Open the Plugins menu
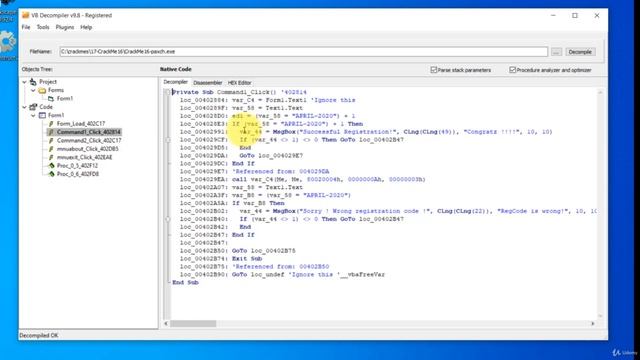Image resolution: width=640 pixels, height=360 pixels. coord(65,27)
